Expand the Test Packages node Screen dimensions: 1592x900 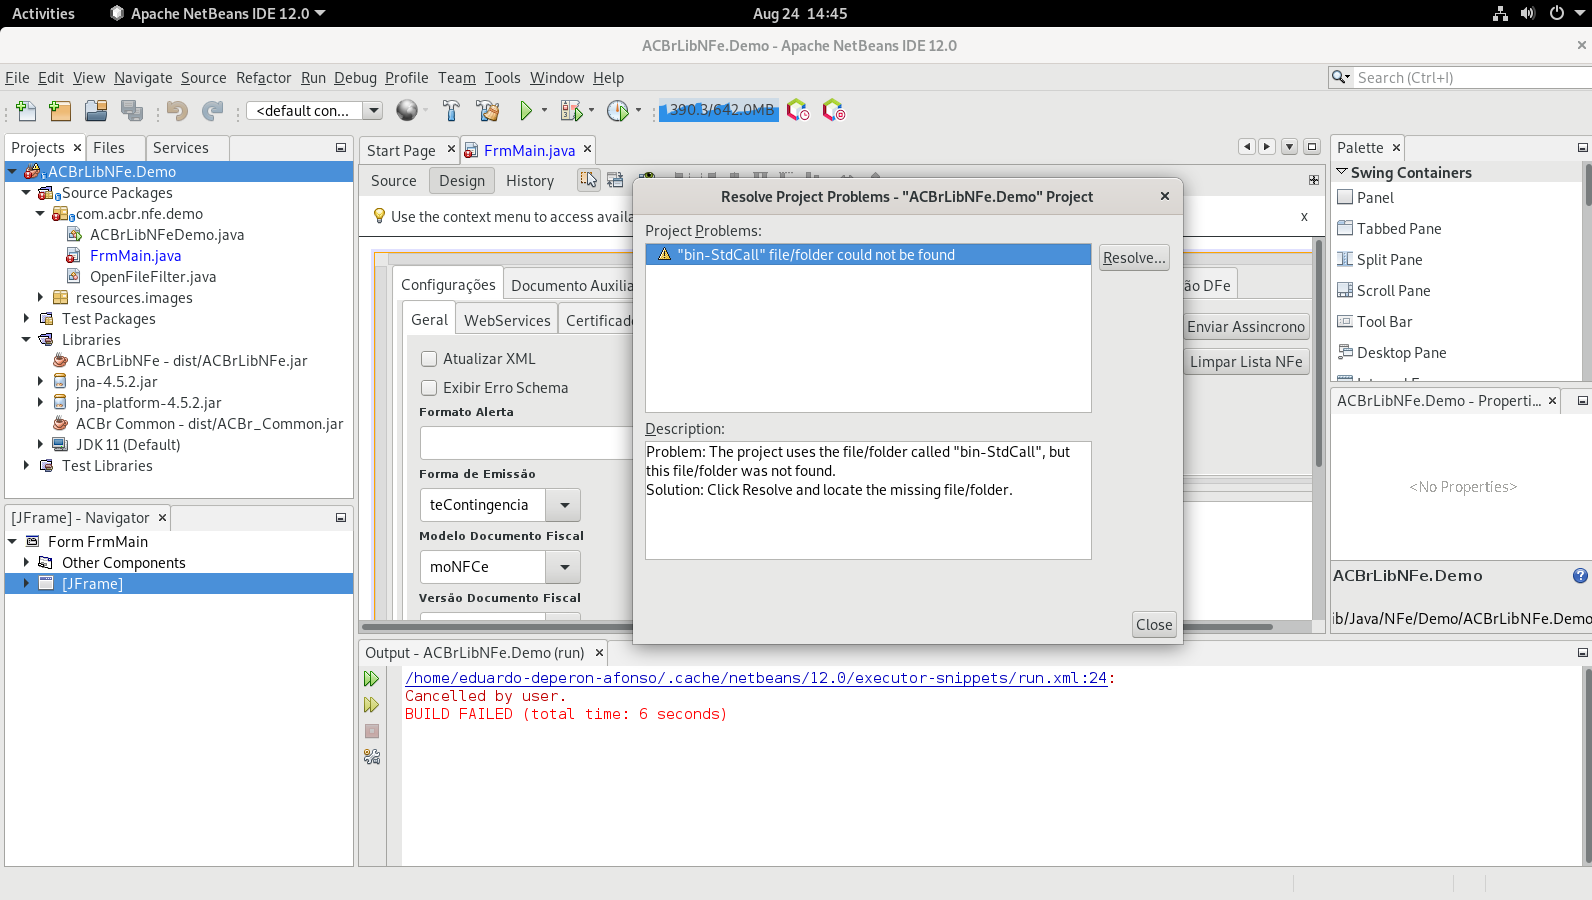26,319
